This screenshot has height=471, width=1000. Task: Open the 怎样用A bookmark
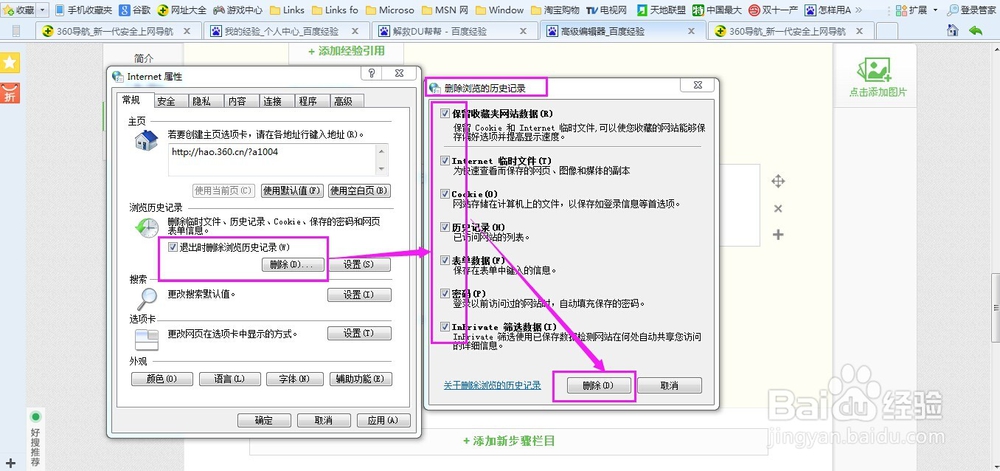click(828, 10)
